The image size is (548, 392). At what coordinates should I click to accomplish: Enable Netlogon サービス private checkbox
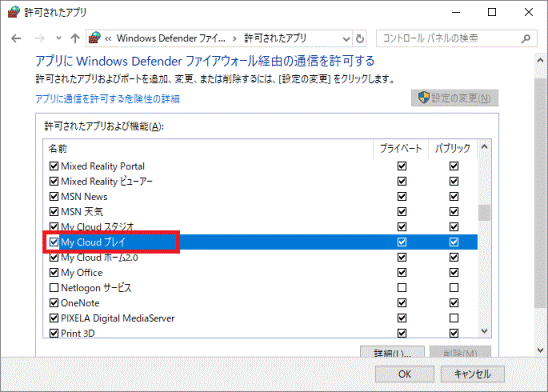pyautogui.click(x=402, y=288)
